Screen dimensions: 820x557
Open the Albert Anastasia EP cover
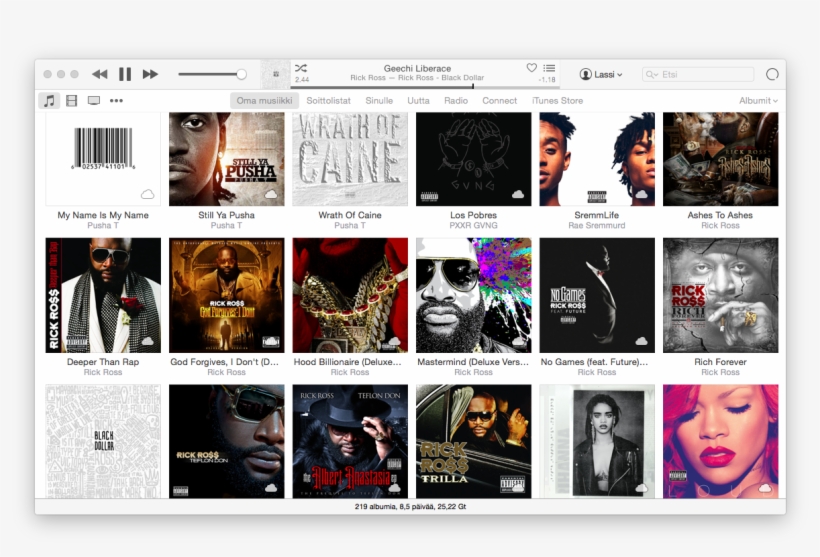coord(350,441)
